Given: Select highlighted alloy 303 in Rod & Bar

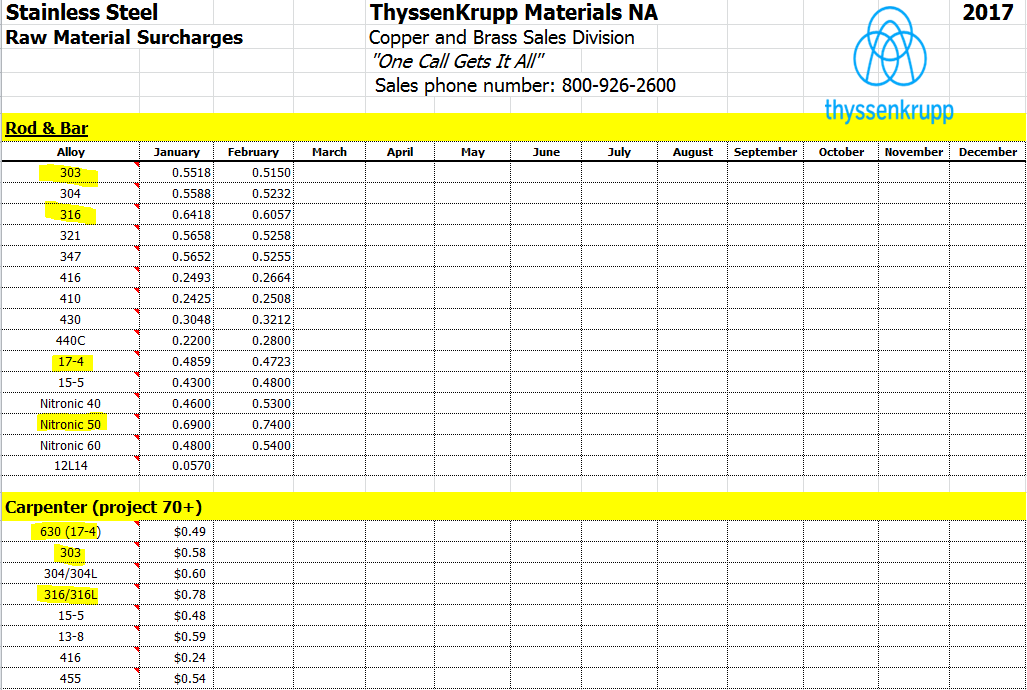Looking at the screenshot, I should click(70, 173).
